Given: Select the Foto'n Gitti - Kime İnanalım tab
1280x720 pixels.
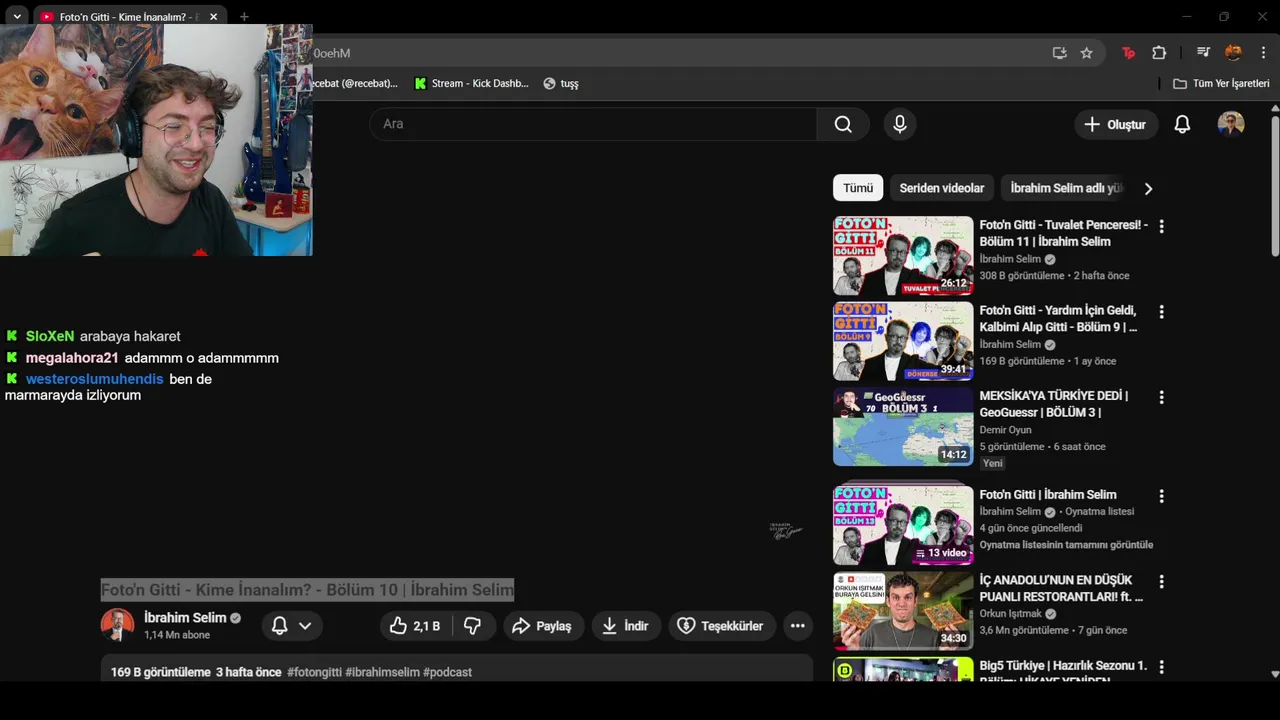Looking at the screenshot, I should pos(128,17).
